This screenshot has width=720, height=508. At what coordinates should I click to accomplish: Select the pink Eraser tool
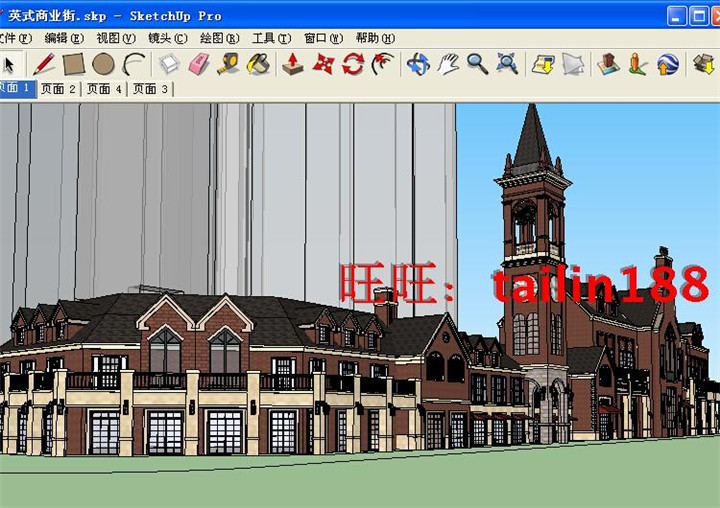[x=199, y=64]
